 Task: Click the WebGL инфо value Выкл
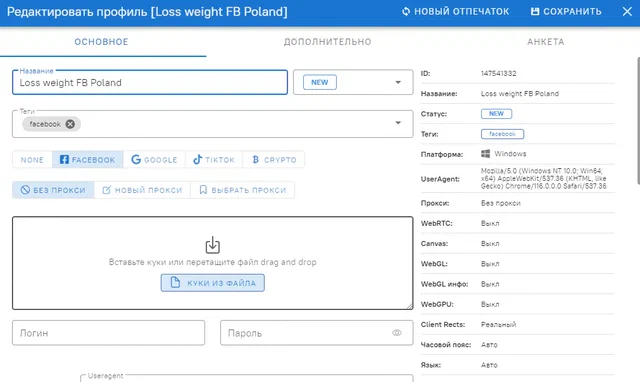490,284
